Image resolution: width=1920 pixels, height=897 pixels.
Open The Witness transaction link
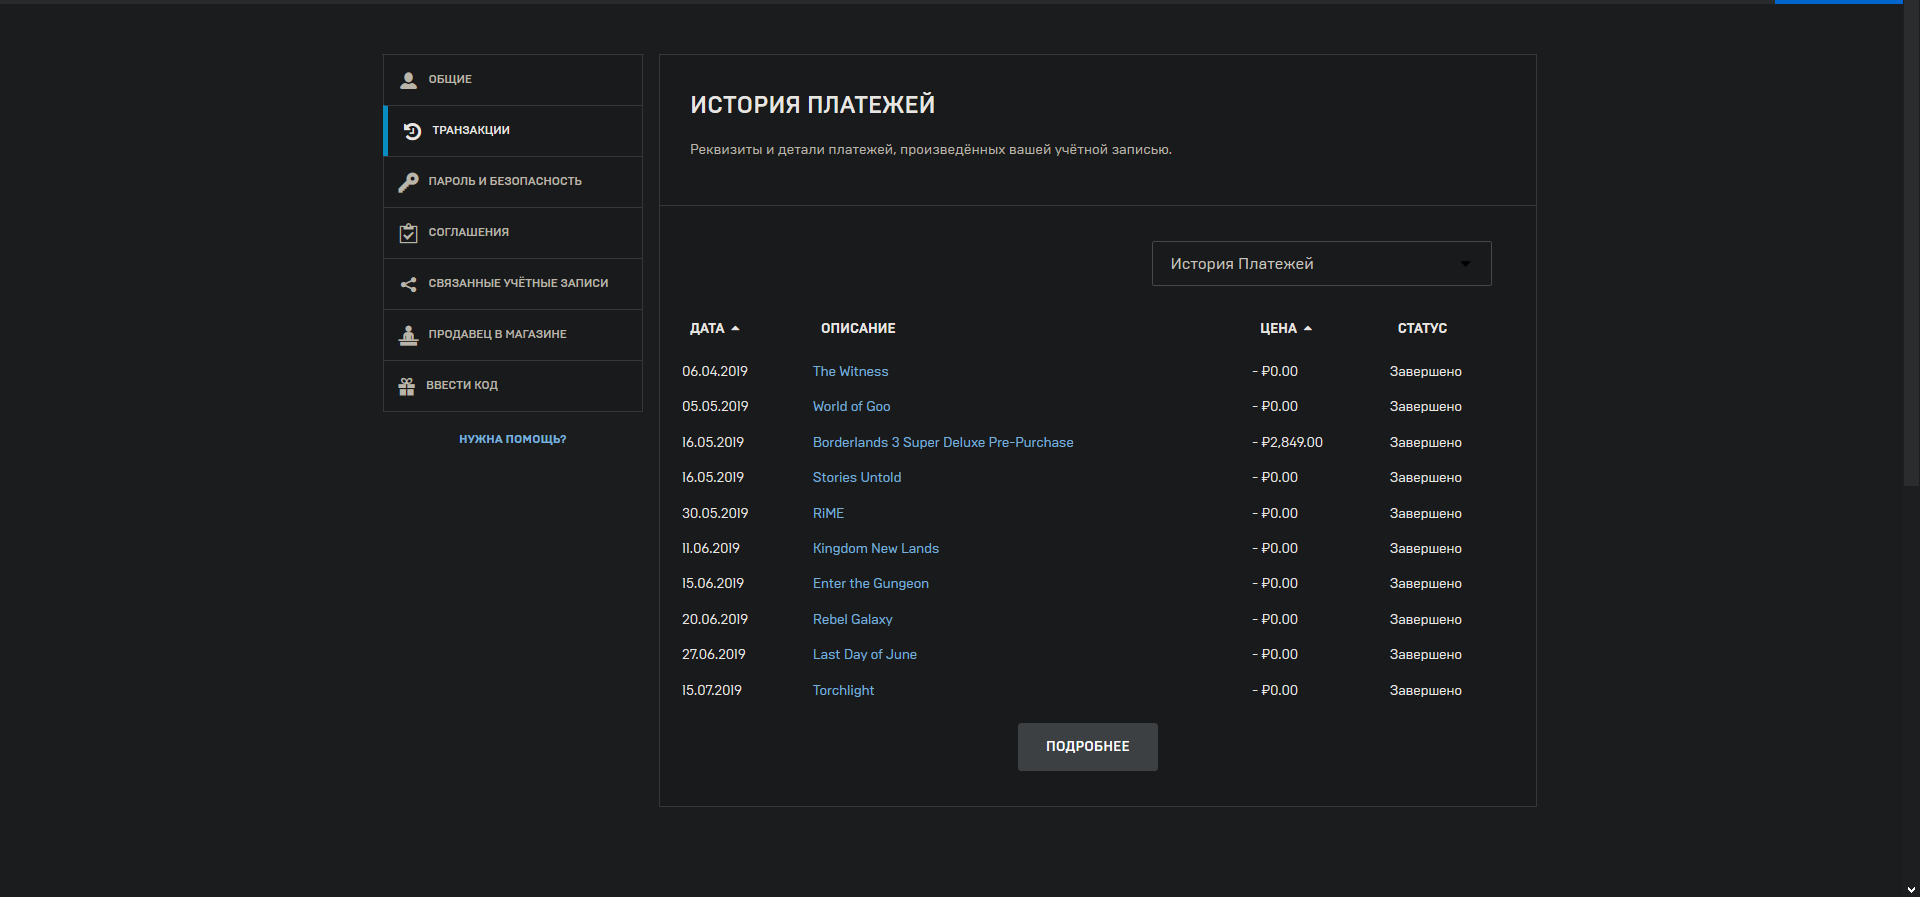coord(850,371)
